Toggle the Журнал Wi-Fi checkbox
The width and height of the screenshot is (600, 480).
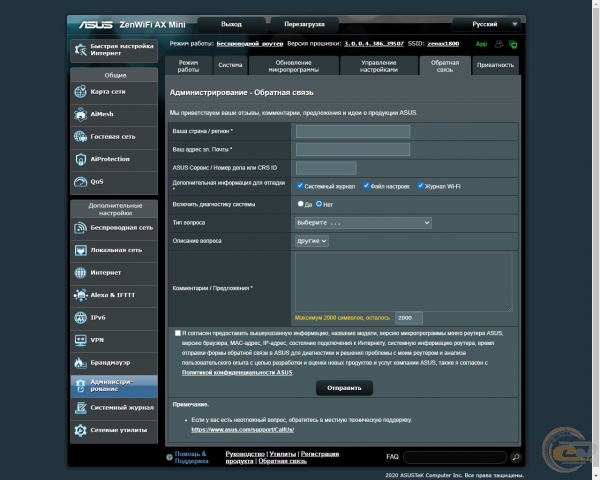tap(421, 185)
